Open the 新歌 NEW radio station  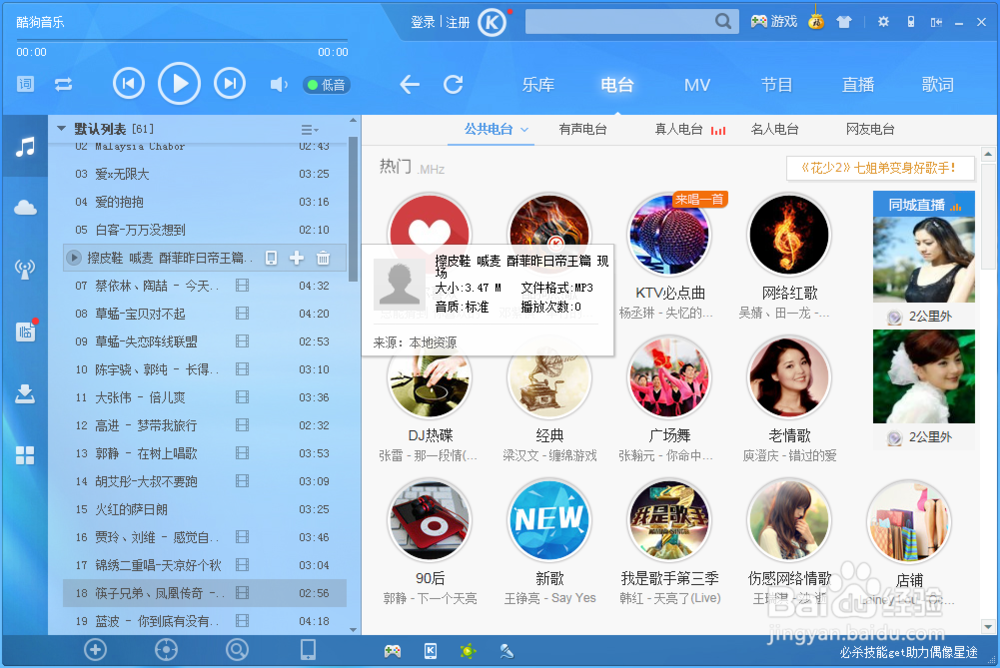point(549,521)
